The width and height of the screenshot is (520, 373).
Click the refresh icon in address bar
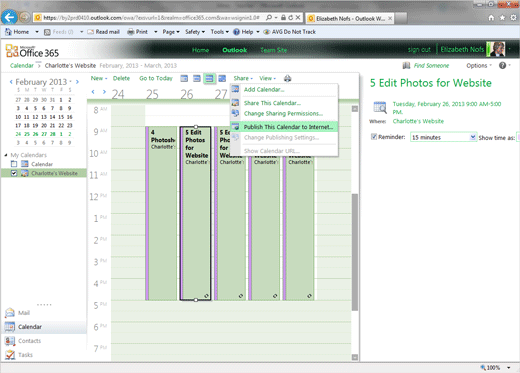tap(290, 18)
